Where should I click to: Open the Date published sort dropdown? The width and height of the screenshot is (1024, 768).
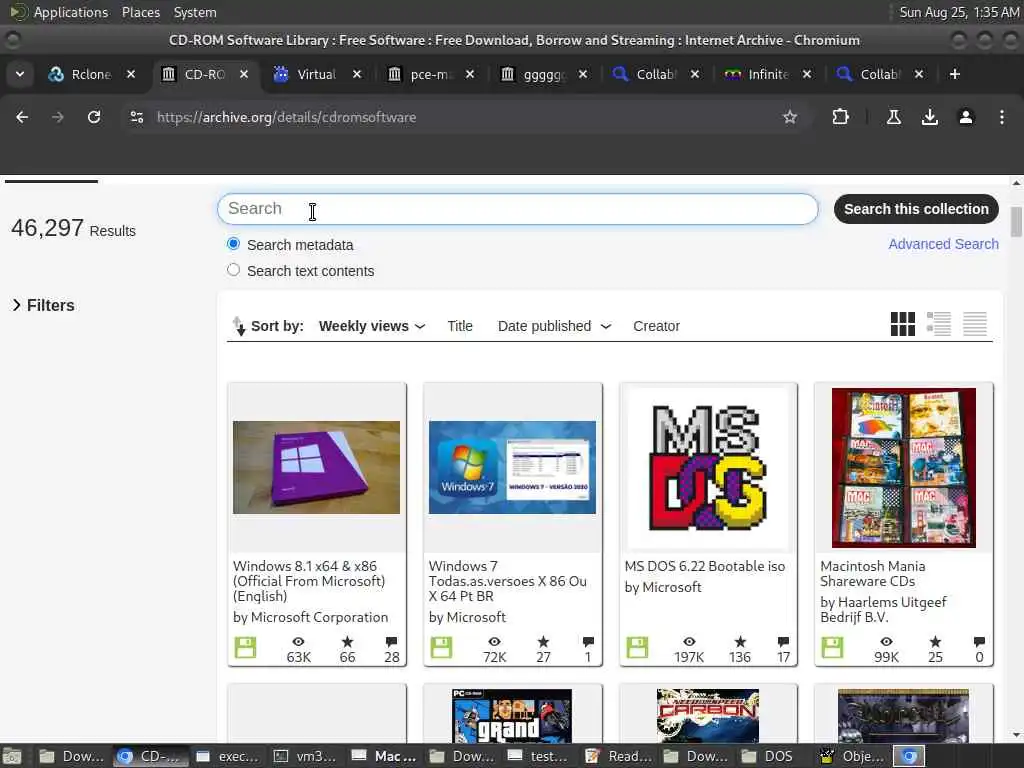pyautogui.click(x=554, y=326)
